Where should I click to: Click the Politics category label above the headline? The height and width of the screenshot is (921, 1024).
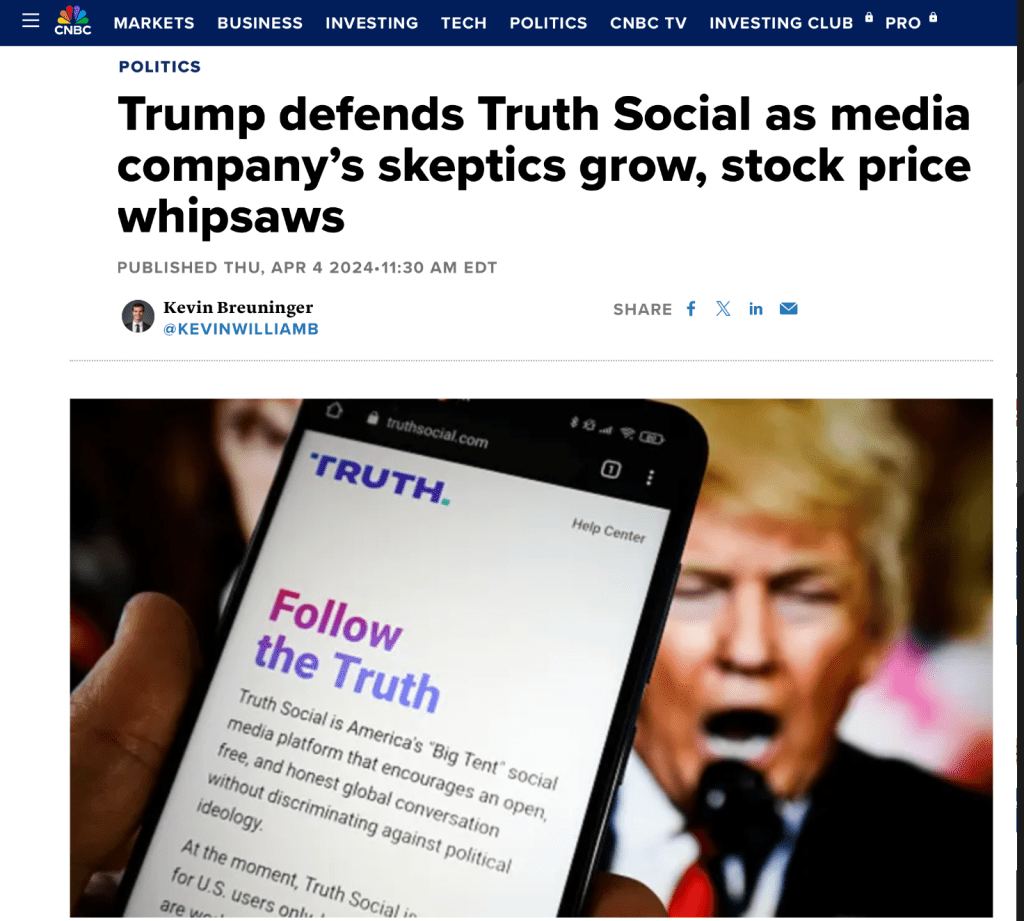click(160, 67)
